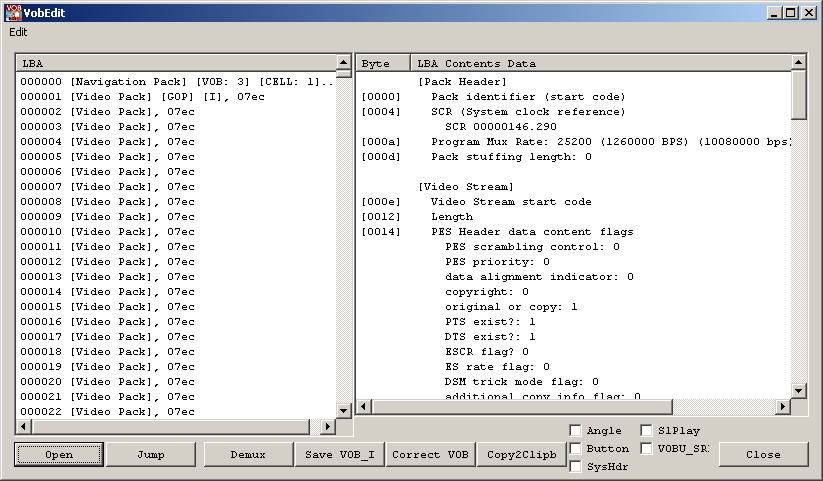Click the Open button
Screen dimensions: 823x481
[x=59, y=455]
